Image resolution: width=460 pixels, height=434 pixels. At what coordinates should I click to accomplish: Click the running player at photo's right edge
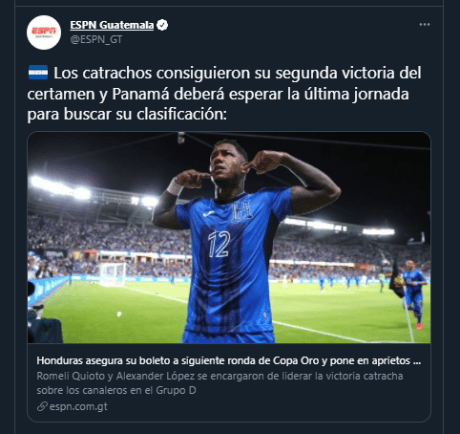[x=413, y=294]
